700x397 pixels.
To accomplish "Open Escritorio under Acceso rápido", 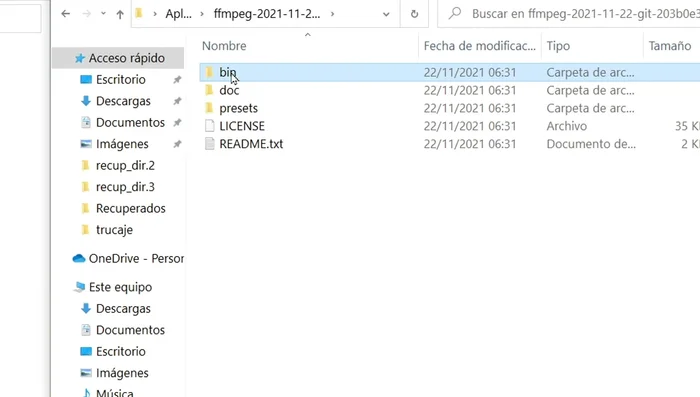I will tap(121, 79).
